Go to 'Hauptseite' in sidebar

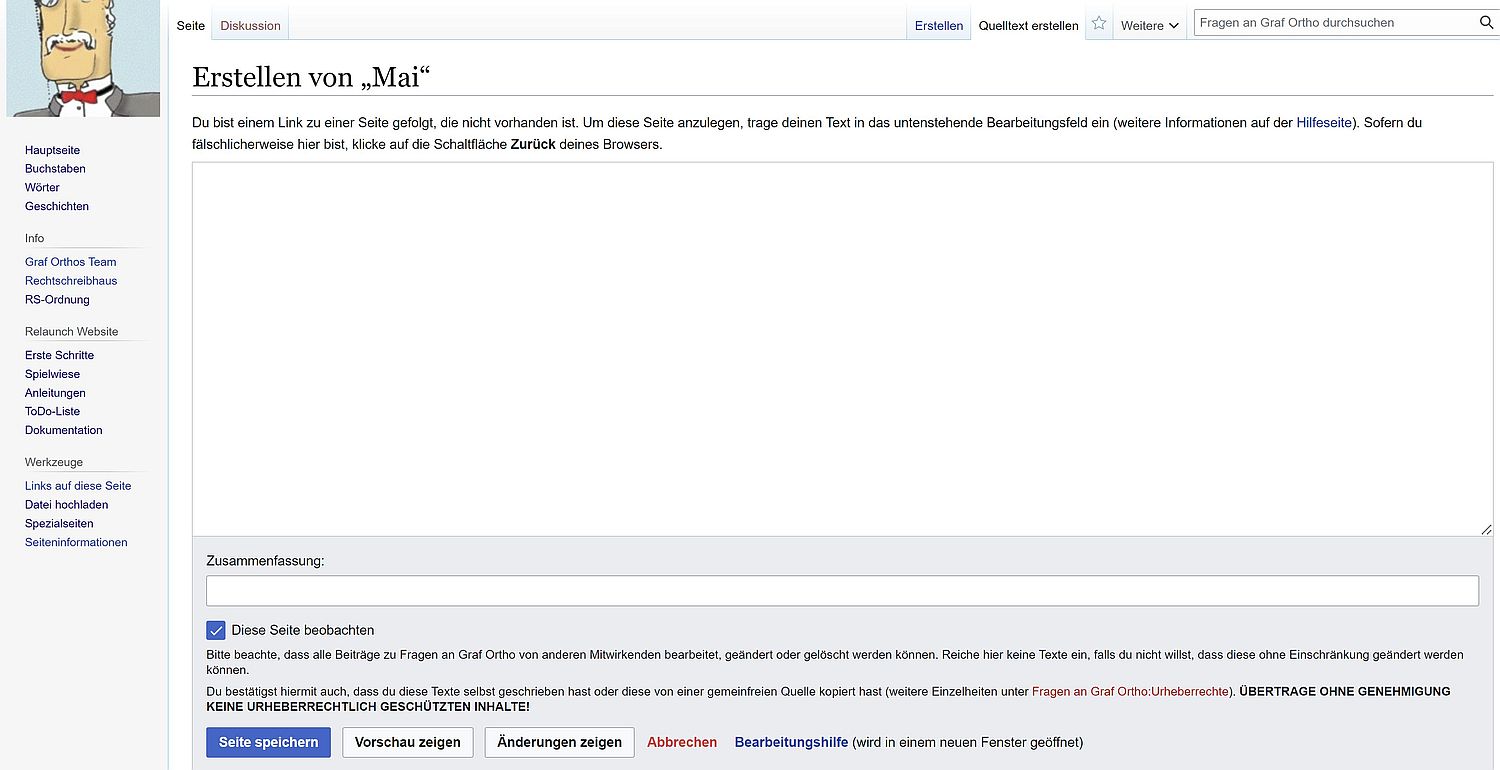click(52, 150)
